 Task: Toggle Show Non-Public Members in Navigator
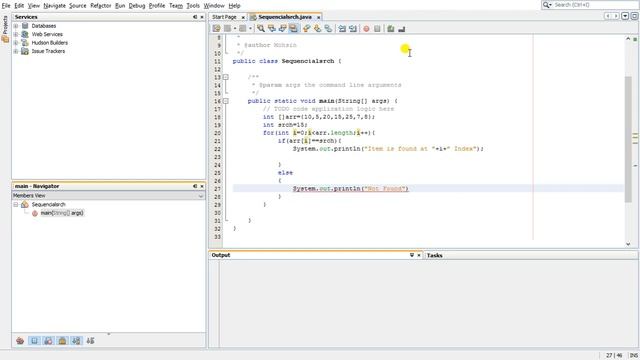pyautogui.click(x=62, y=341)
